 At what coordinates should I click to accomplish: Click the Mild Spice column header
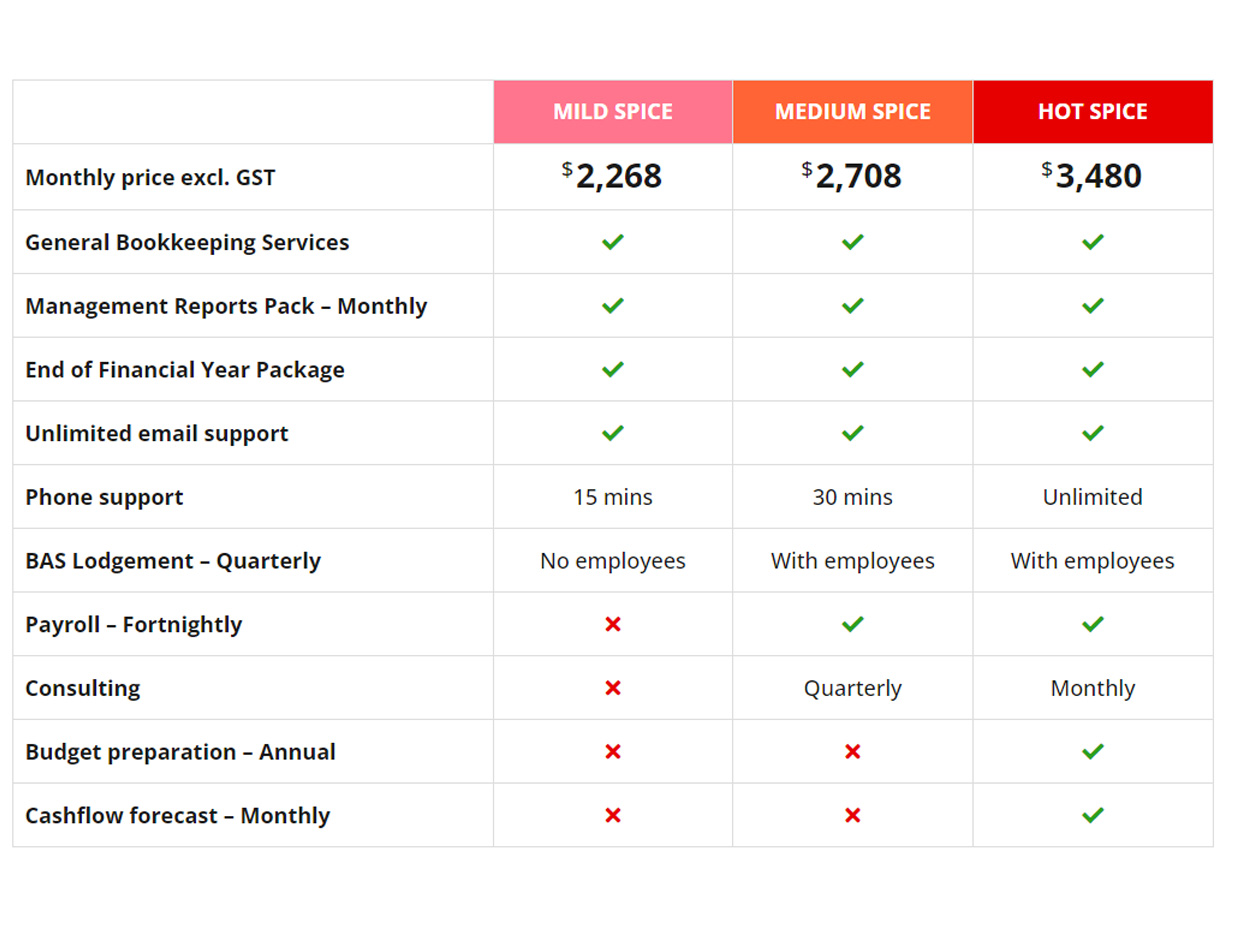tap(613, 112)
